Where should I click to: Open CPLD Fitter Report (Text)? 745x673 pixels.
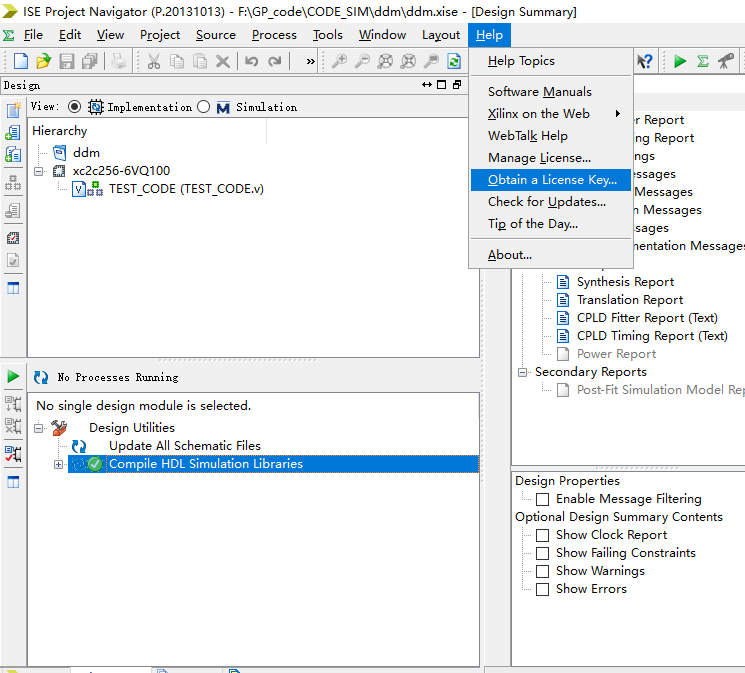(647, 318)
